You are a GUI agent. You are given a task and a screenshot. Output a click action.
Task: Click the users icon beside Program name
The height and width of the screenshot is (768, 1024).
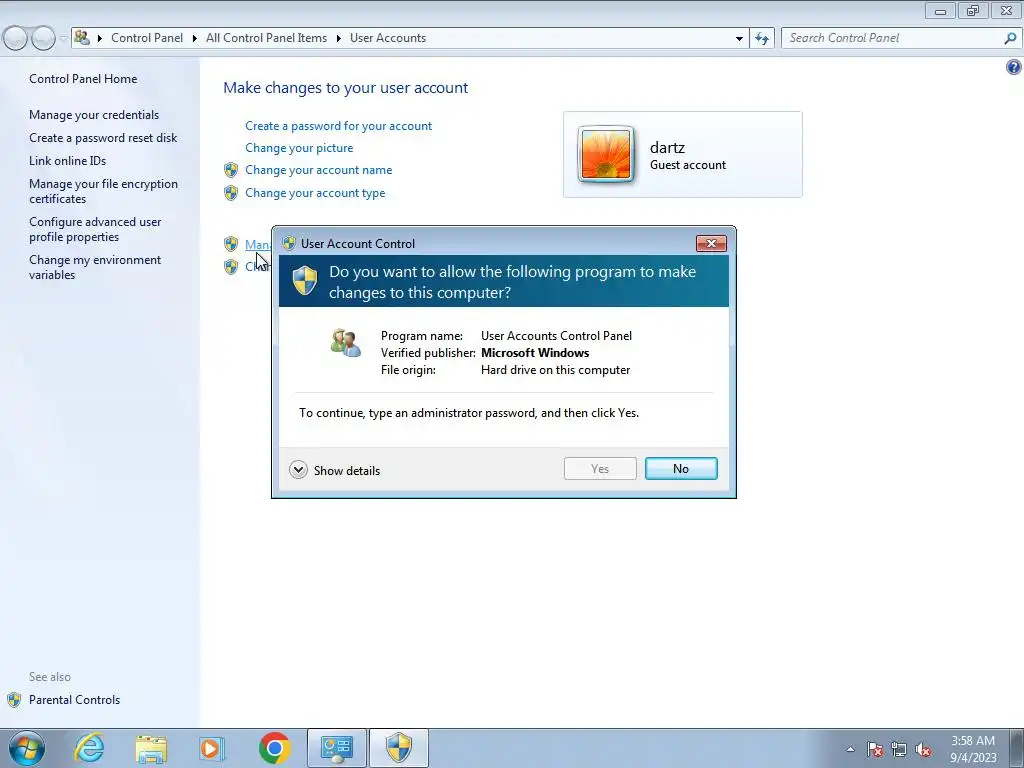point(346,343)
